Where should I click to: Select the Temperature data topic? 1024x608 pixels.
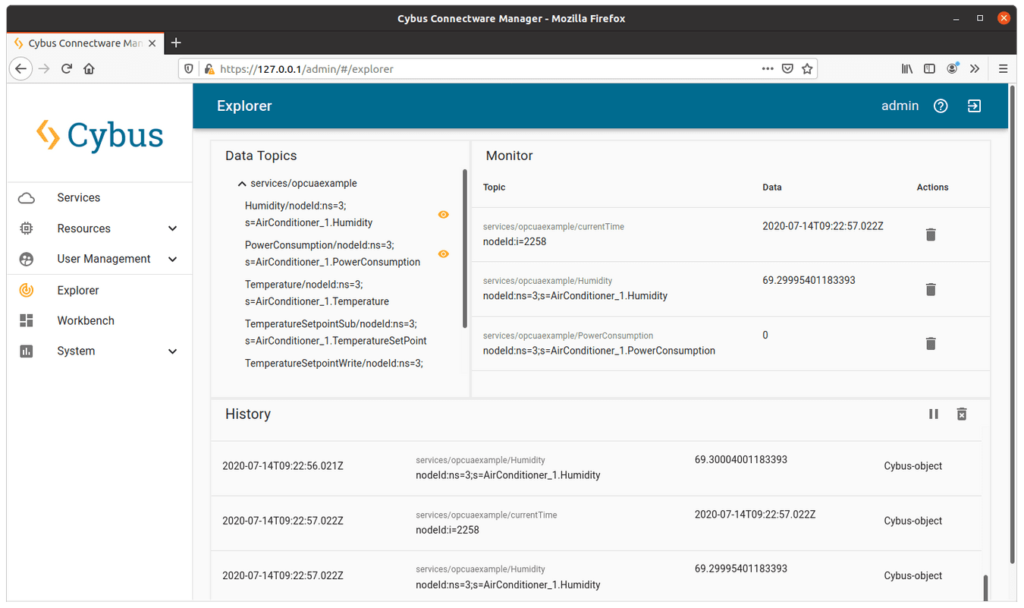317,293
